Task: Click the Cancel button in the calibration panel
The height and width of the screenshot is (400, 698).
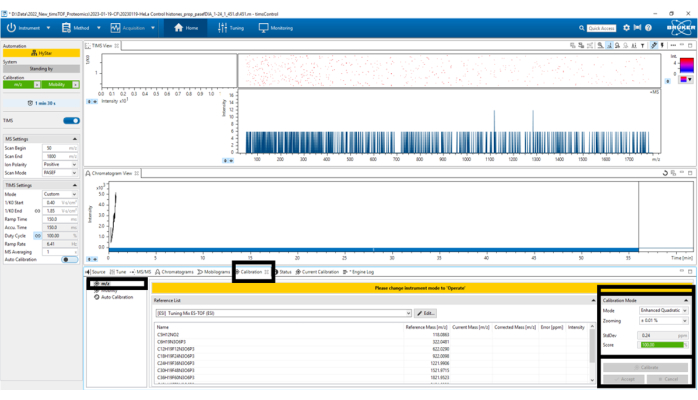Action: point(667,379)
